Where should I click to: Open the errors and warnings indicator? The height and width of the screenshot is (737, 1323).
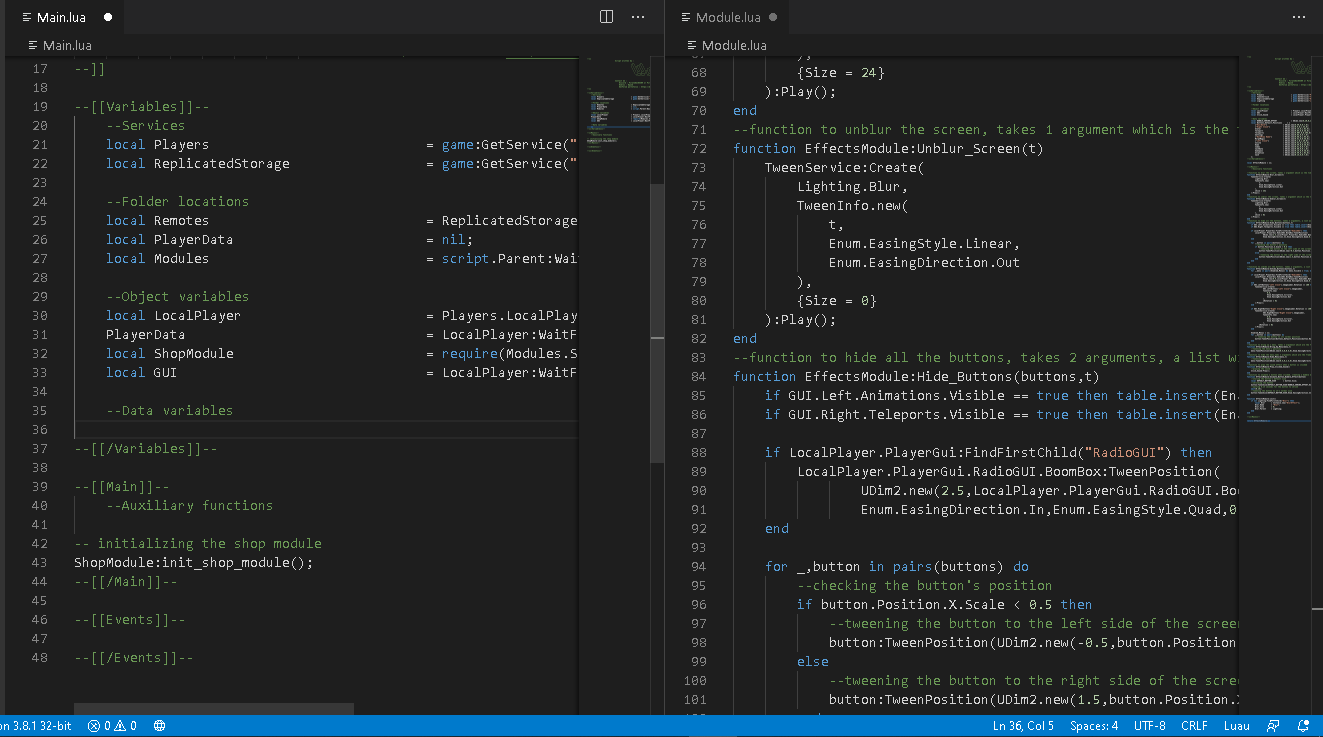coord(112,726)
